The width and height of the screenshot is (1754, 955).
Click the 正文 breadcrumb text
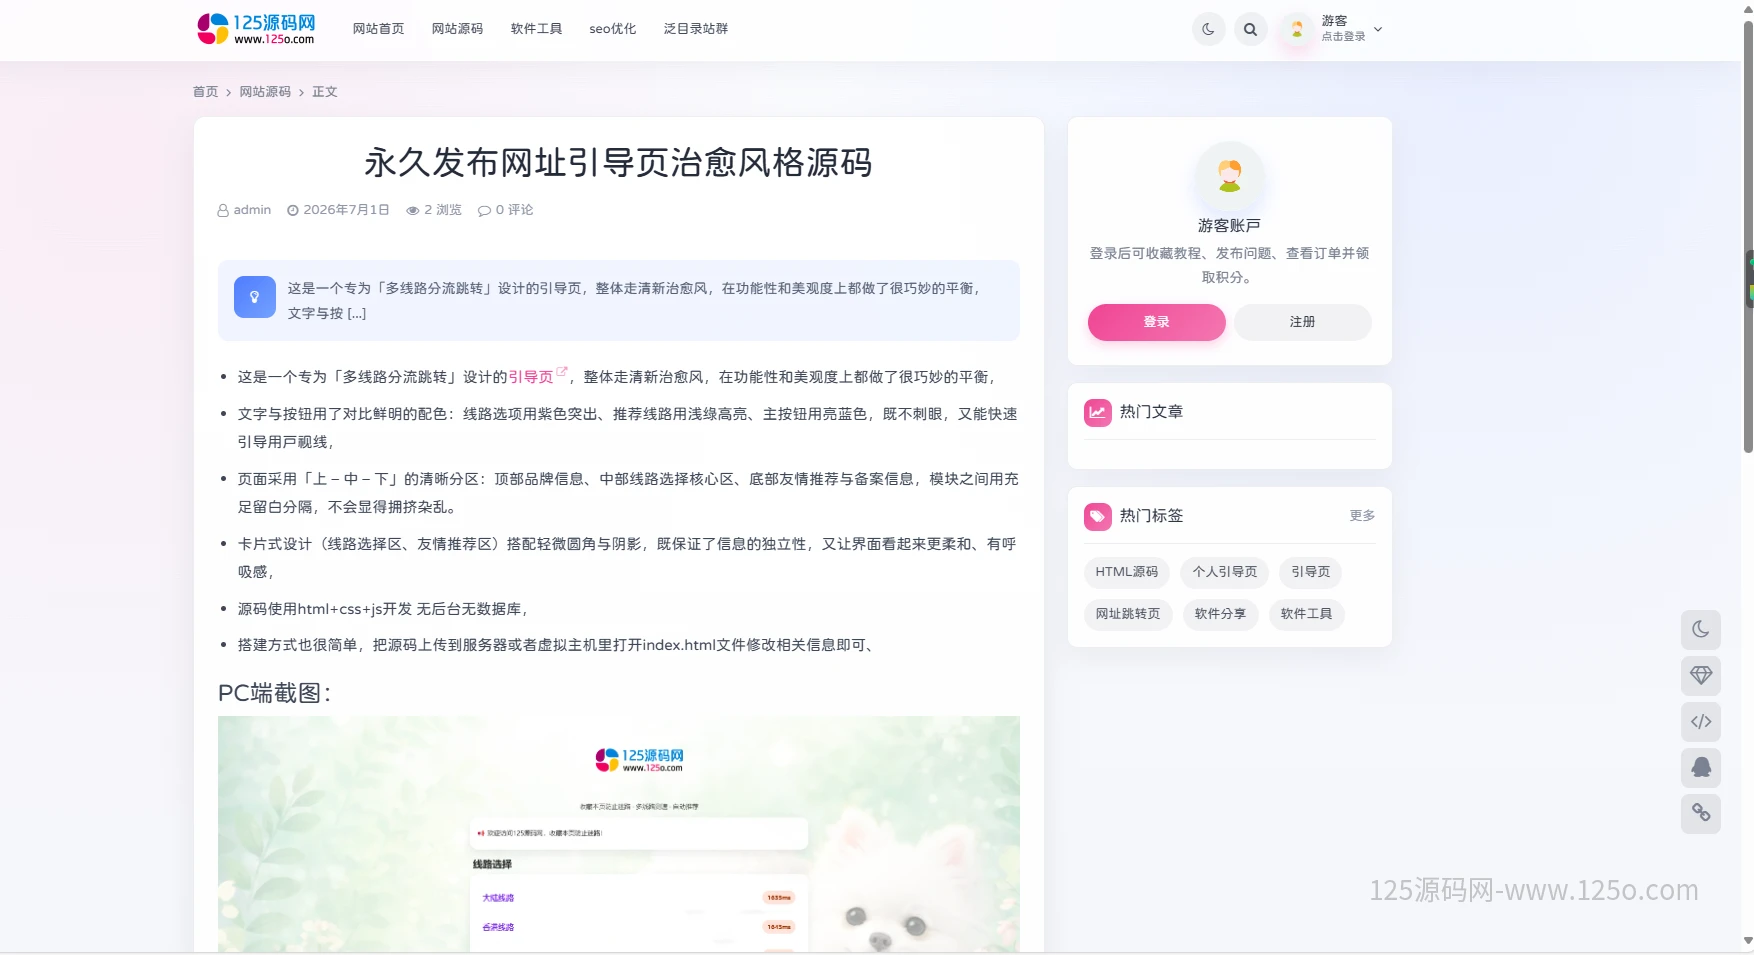[x=325, y=92]
